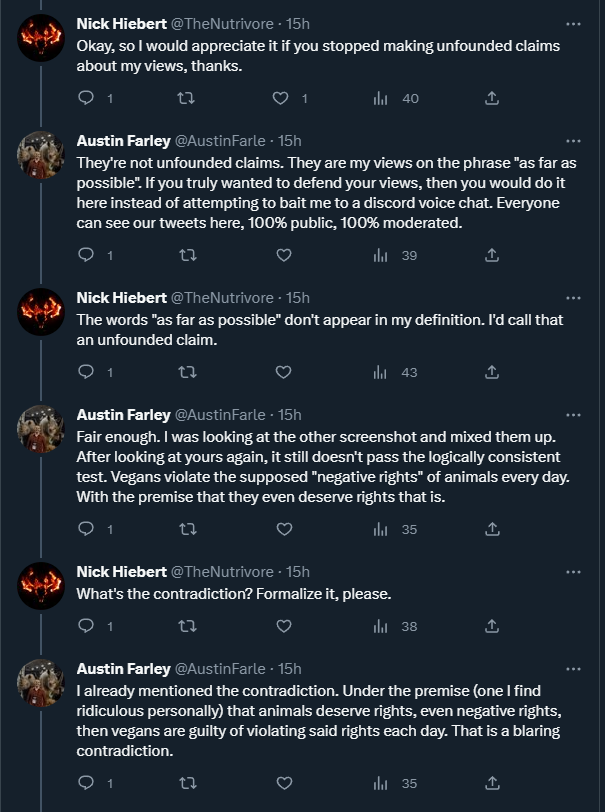Screen dimensions: 605x812
Task: Share Nick's first tweet about unfounded claims
Action: [492, 98]
